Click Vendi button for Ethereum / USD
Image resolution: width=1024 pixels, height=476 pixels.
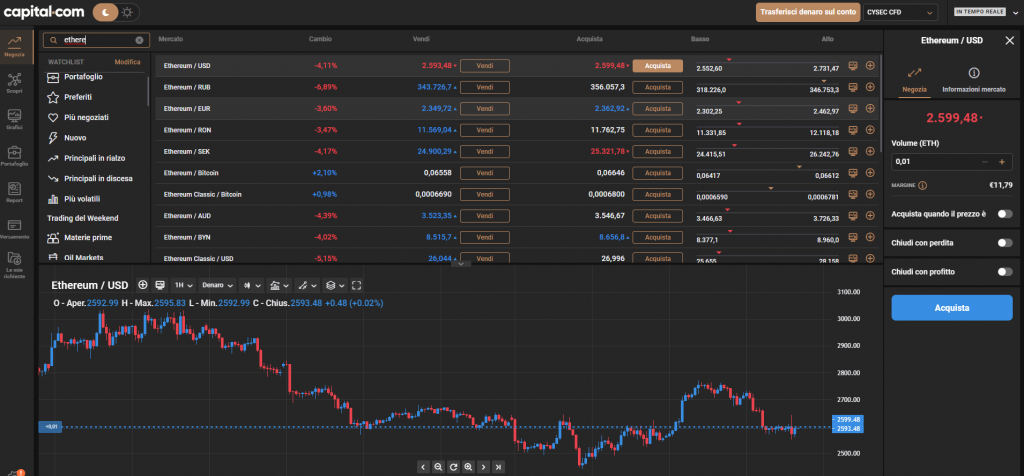pos(485,66)
